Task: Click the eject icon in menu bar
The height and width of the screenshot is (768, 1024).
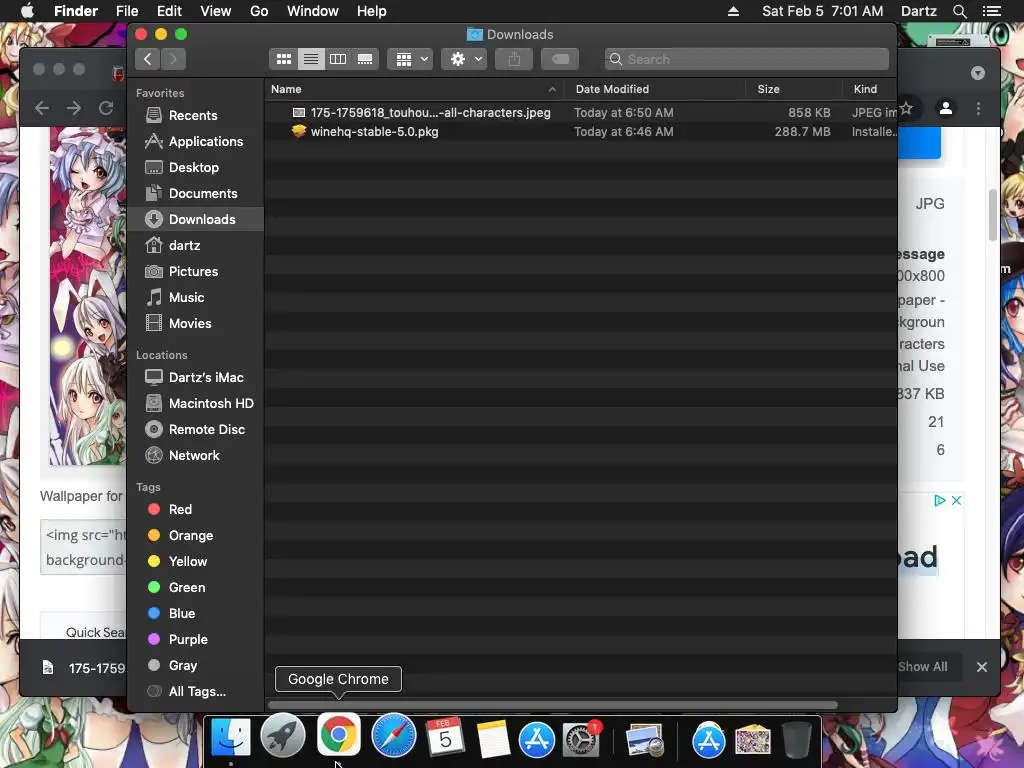Action: tap(733, 11)
